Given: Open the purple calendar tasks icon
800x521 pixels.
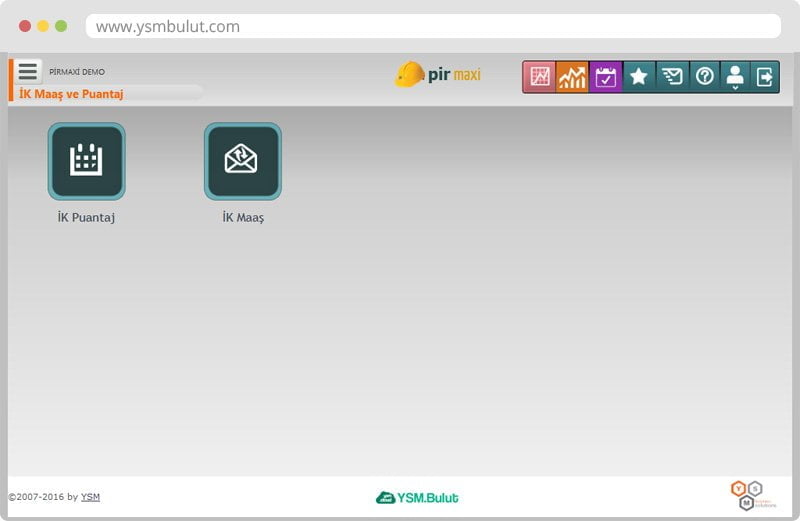Looking at the screenshot, I should [606, 77].
